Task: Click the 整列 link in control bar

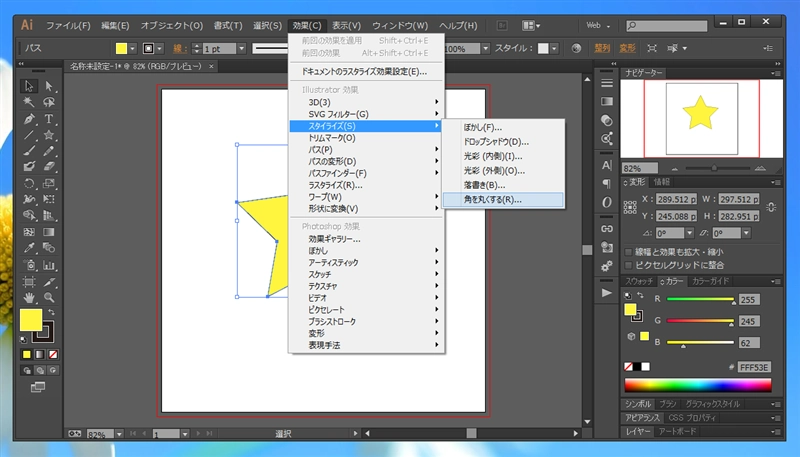Action: (x=602, y=48)
